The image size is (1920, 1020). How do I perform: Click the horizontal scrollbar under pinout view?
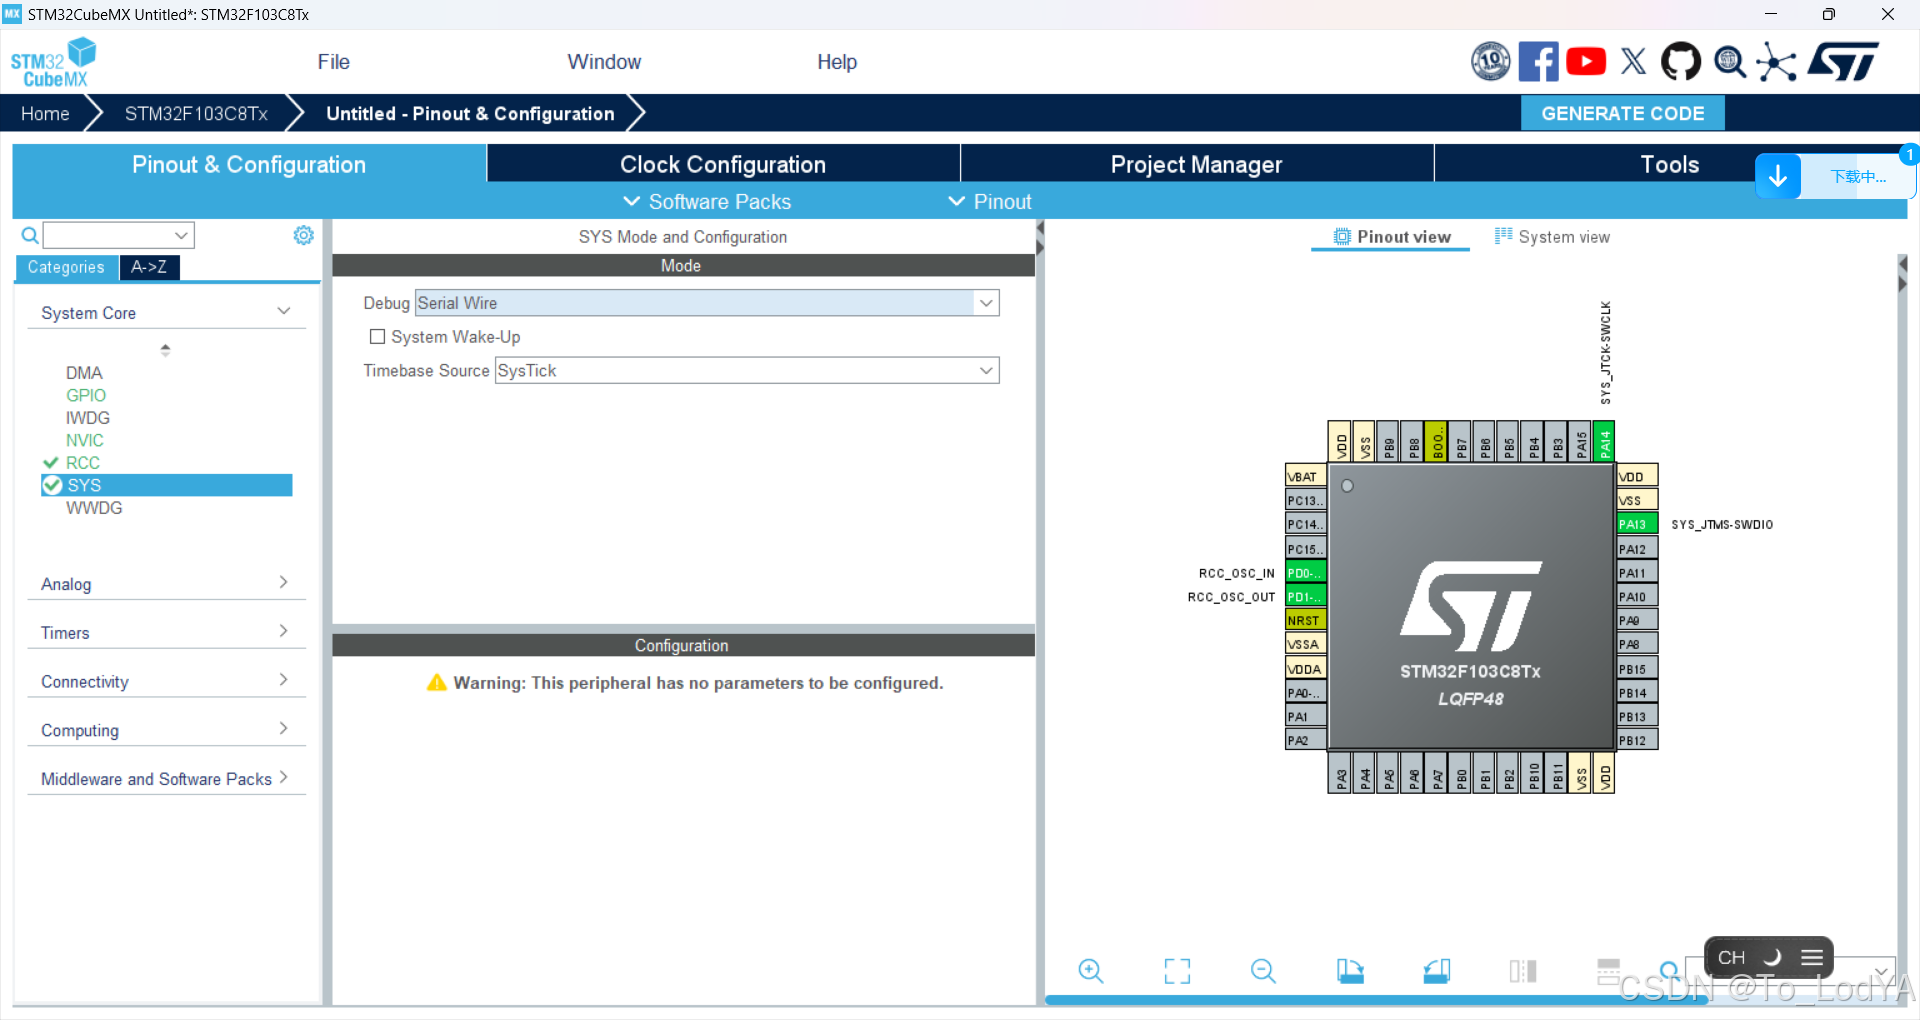pos(1376,1000)
